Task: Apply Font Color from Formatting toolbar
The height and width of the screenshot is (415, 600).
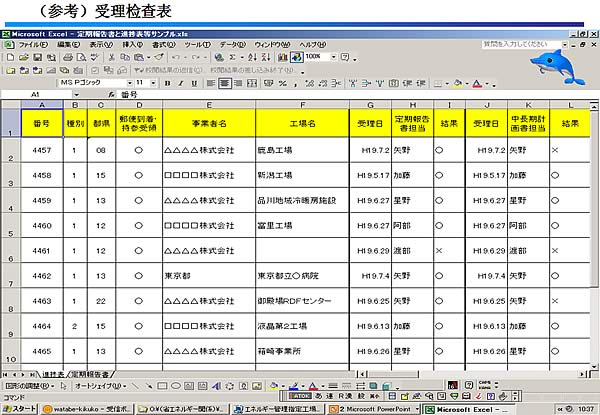Action: (x=477, y=83)
